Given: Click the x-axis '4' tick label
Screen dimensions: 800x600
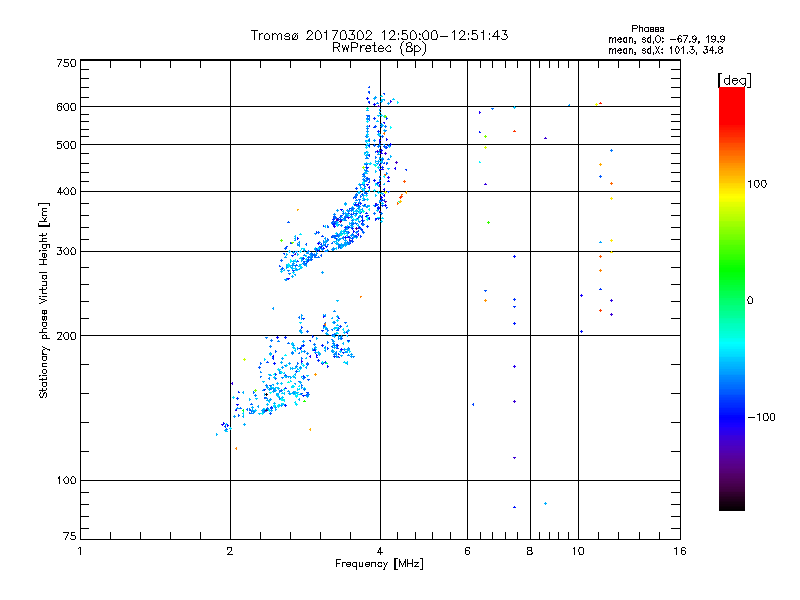Looking at the screenshot, I should [x=380, y=551].
